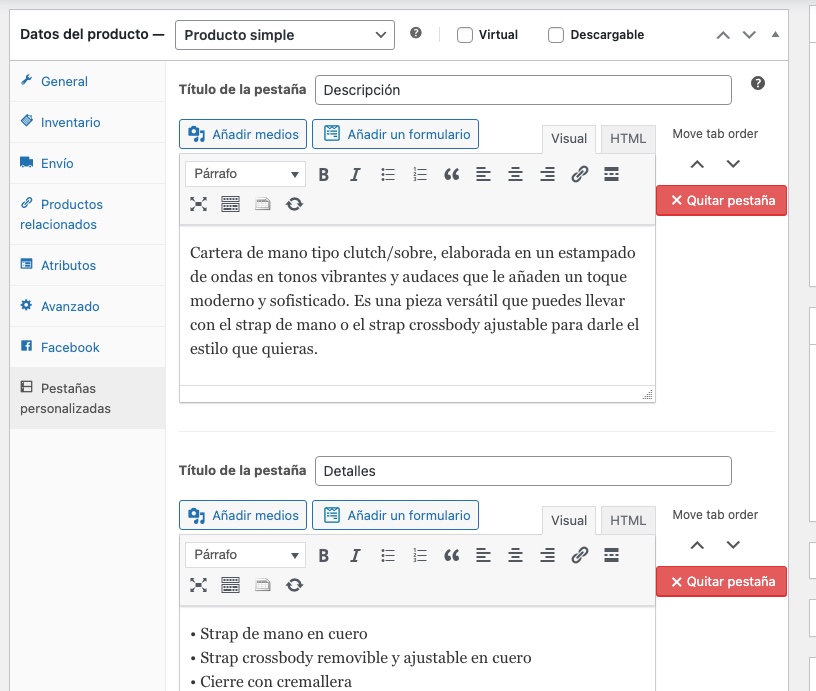Image resolution: width=816 pixels, height=691 pixels.
Task: Click Añadir un formulario above Descripción editor
Action: (x=396, y=134)
